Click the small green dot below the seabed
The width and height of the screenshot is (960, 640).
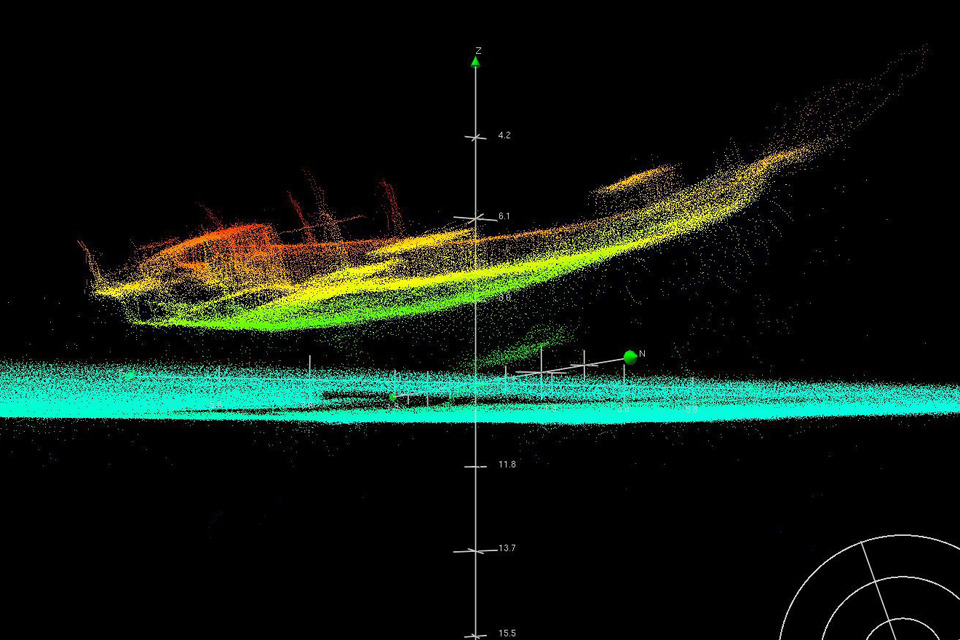coord(393,397)
